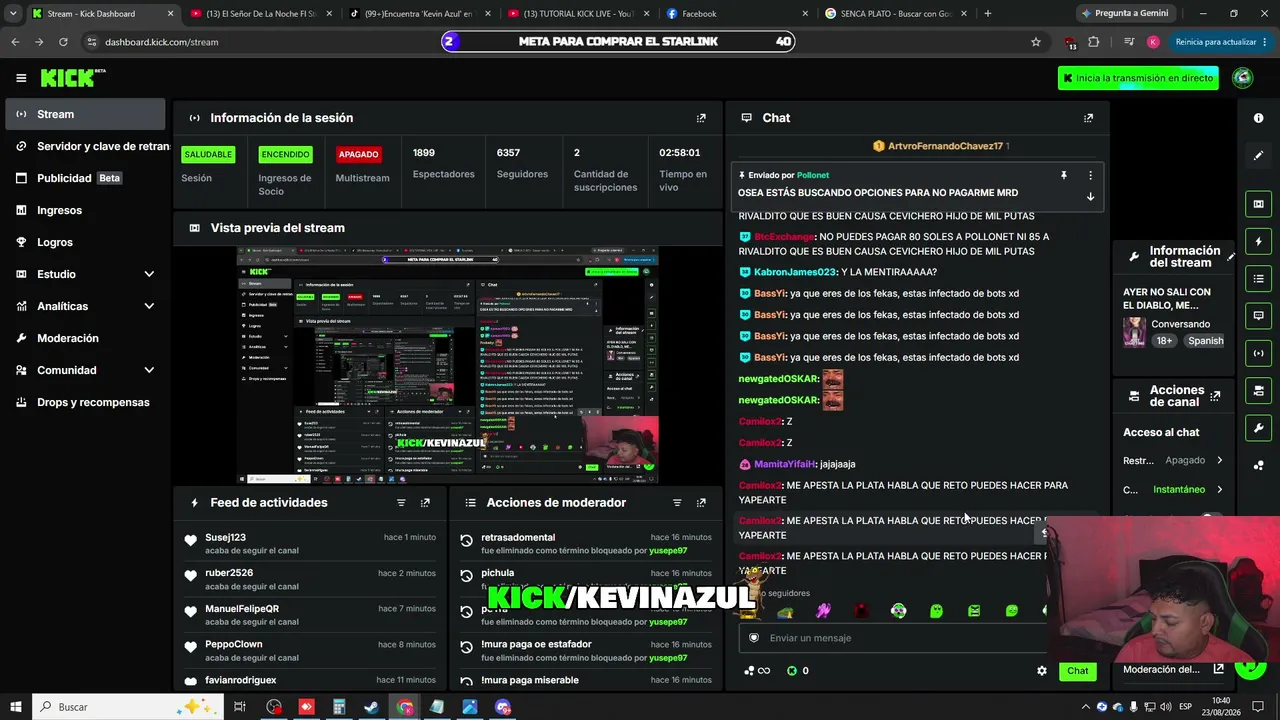This screenshot has height=720, width=1280.
Task: Click the pencil edit icon in right sidebar
Action: tap(1258, 155)
